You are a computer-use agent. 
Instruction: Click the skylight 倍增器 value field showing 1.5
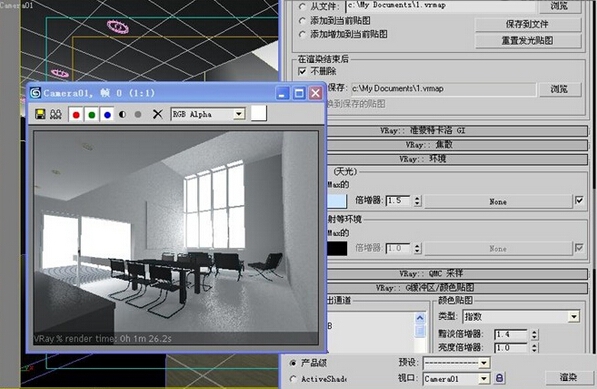(x=398, y=201)
